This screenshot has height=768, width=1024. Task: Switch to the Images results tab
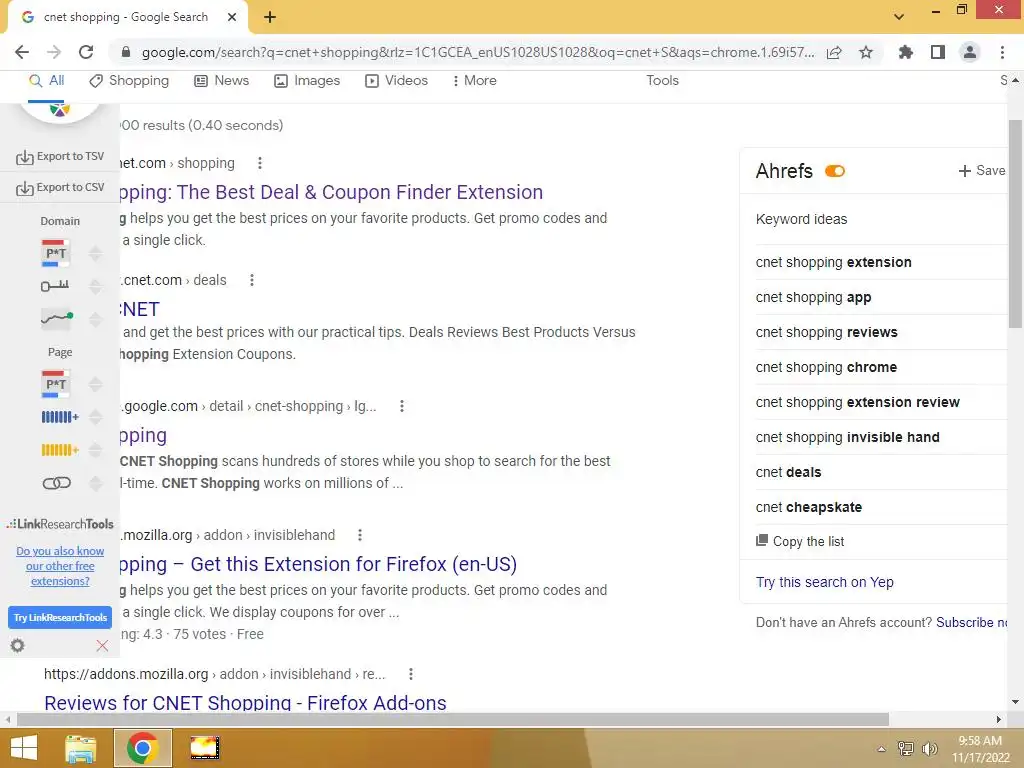[307, 80]
